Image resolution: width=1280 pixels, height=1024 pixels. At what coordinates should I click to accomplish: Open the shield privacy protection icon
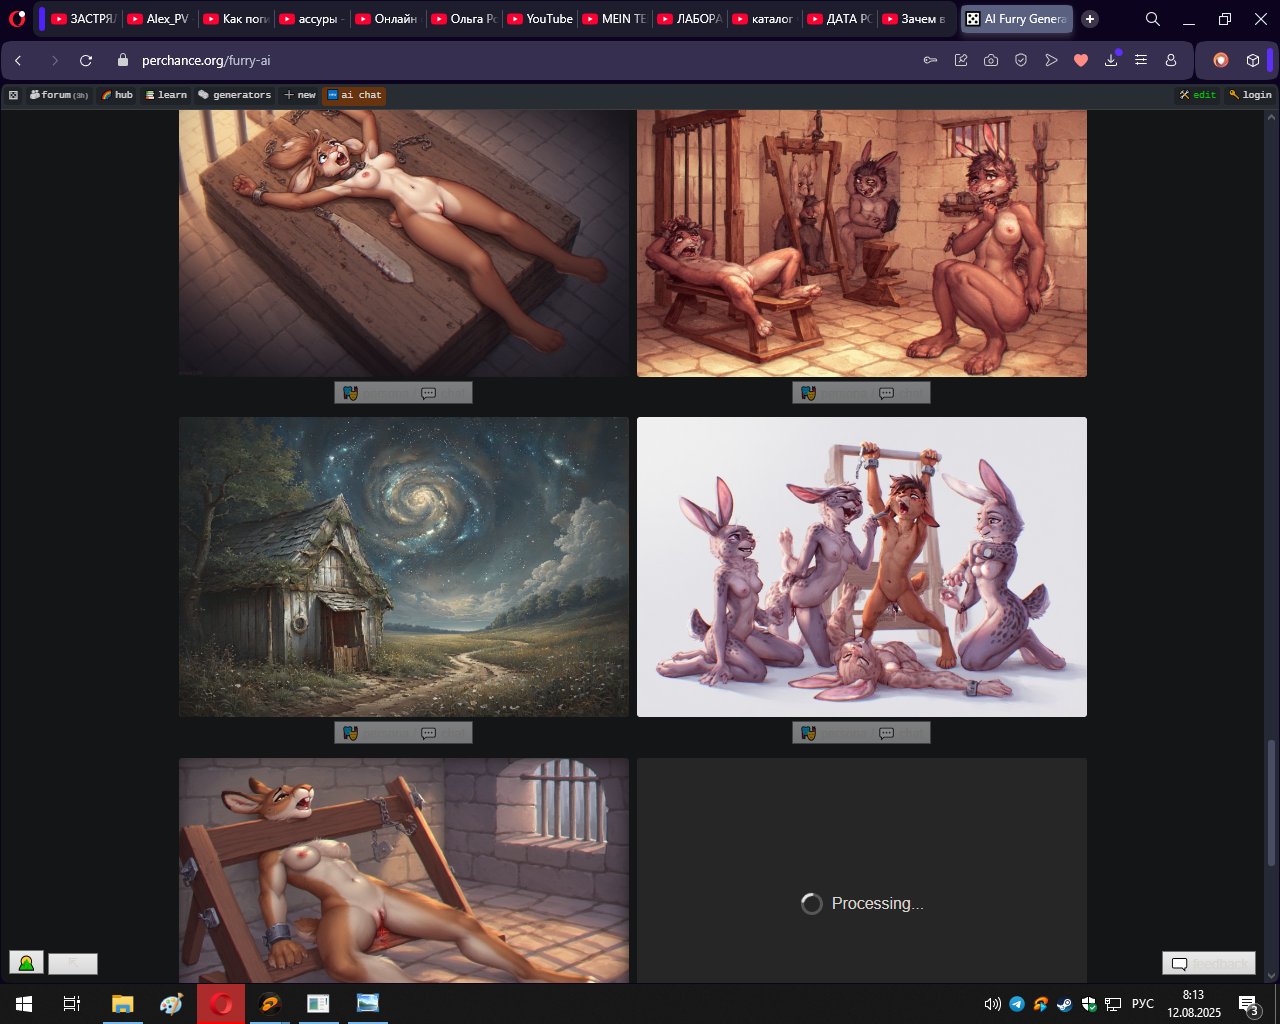coord(1021,61)
